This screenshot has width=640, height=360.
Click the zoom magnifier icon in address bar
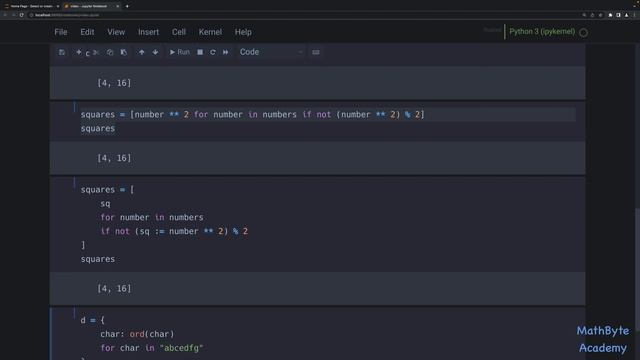pyautogui.click(x=584, y=15)
